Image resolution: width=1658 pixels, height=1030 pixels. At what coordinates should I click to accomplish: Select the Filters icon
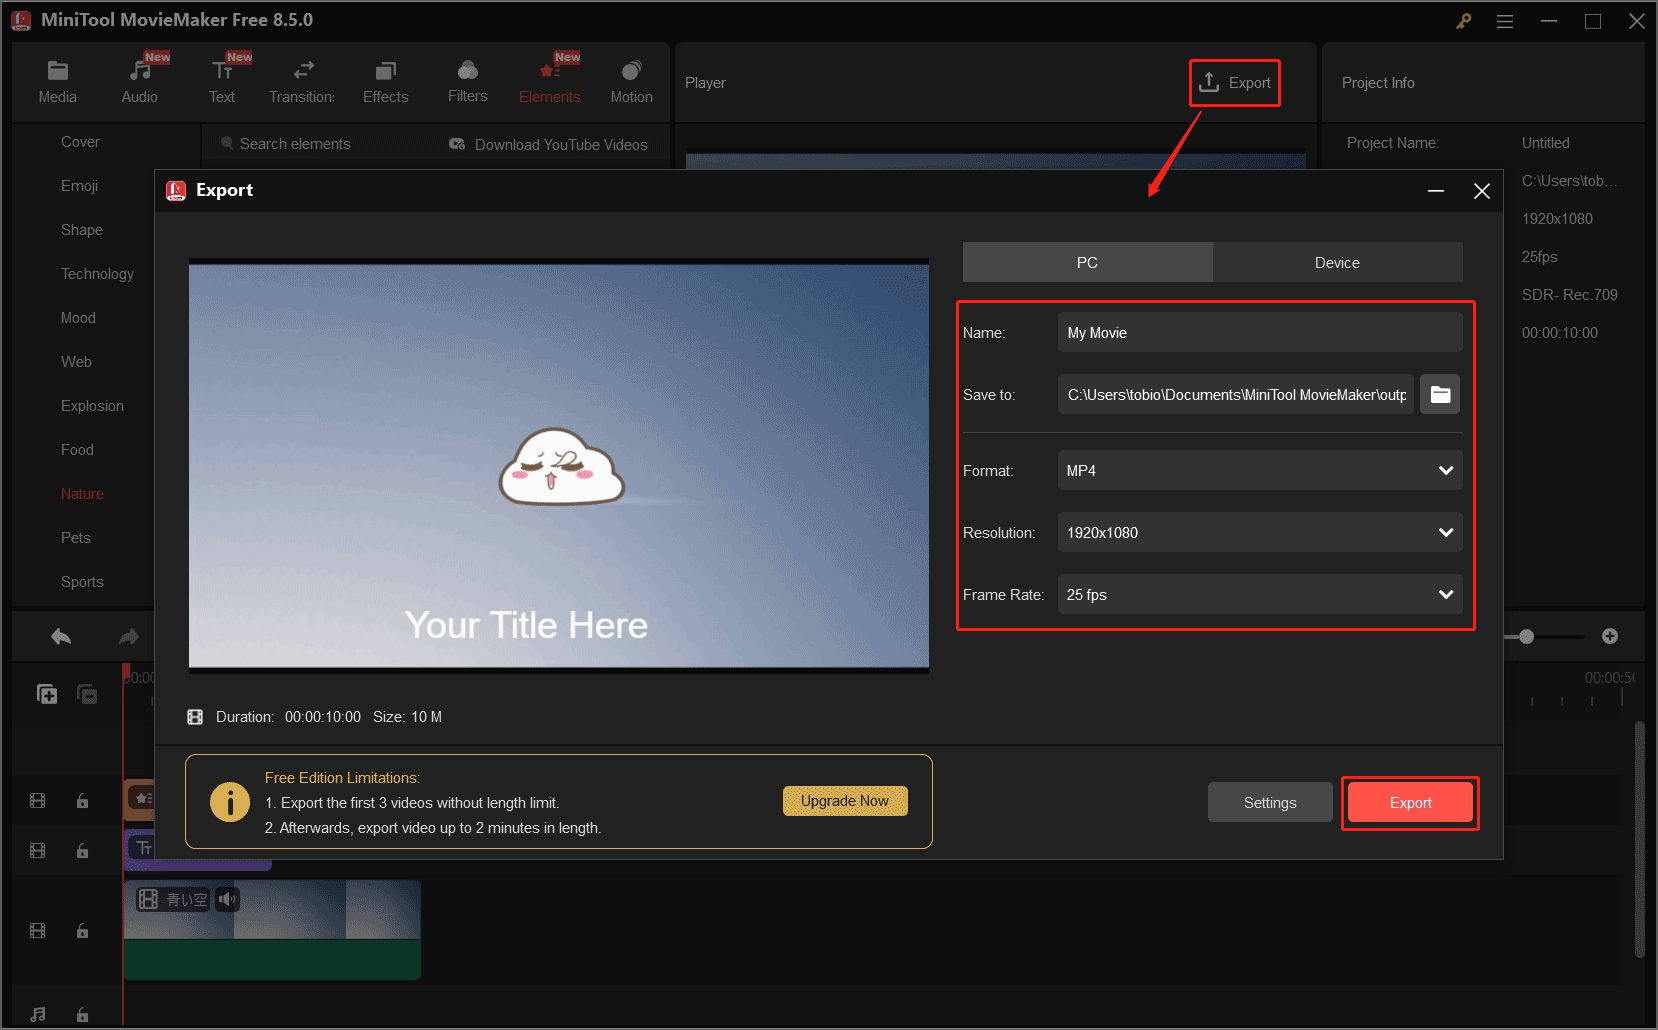(x=467, y=80)
